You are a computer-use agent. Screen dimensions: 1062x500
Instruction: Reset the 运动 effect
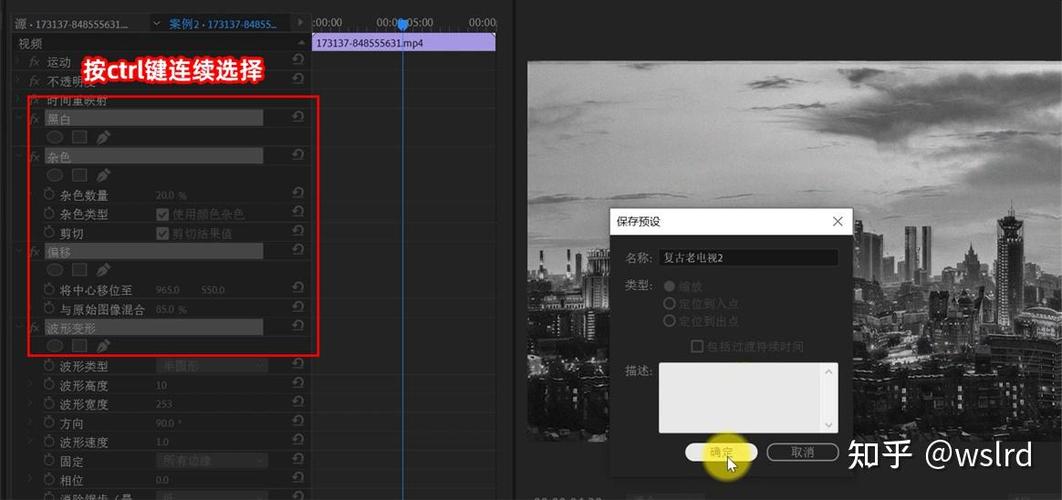pos(298,60)
